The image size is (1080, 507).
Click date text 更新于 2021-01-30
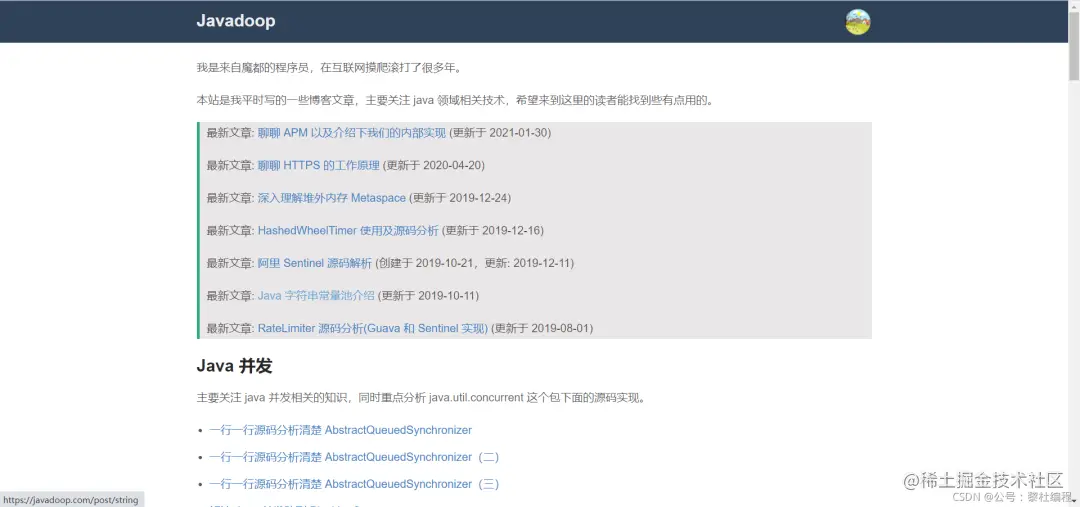[501, 133]
